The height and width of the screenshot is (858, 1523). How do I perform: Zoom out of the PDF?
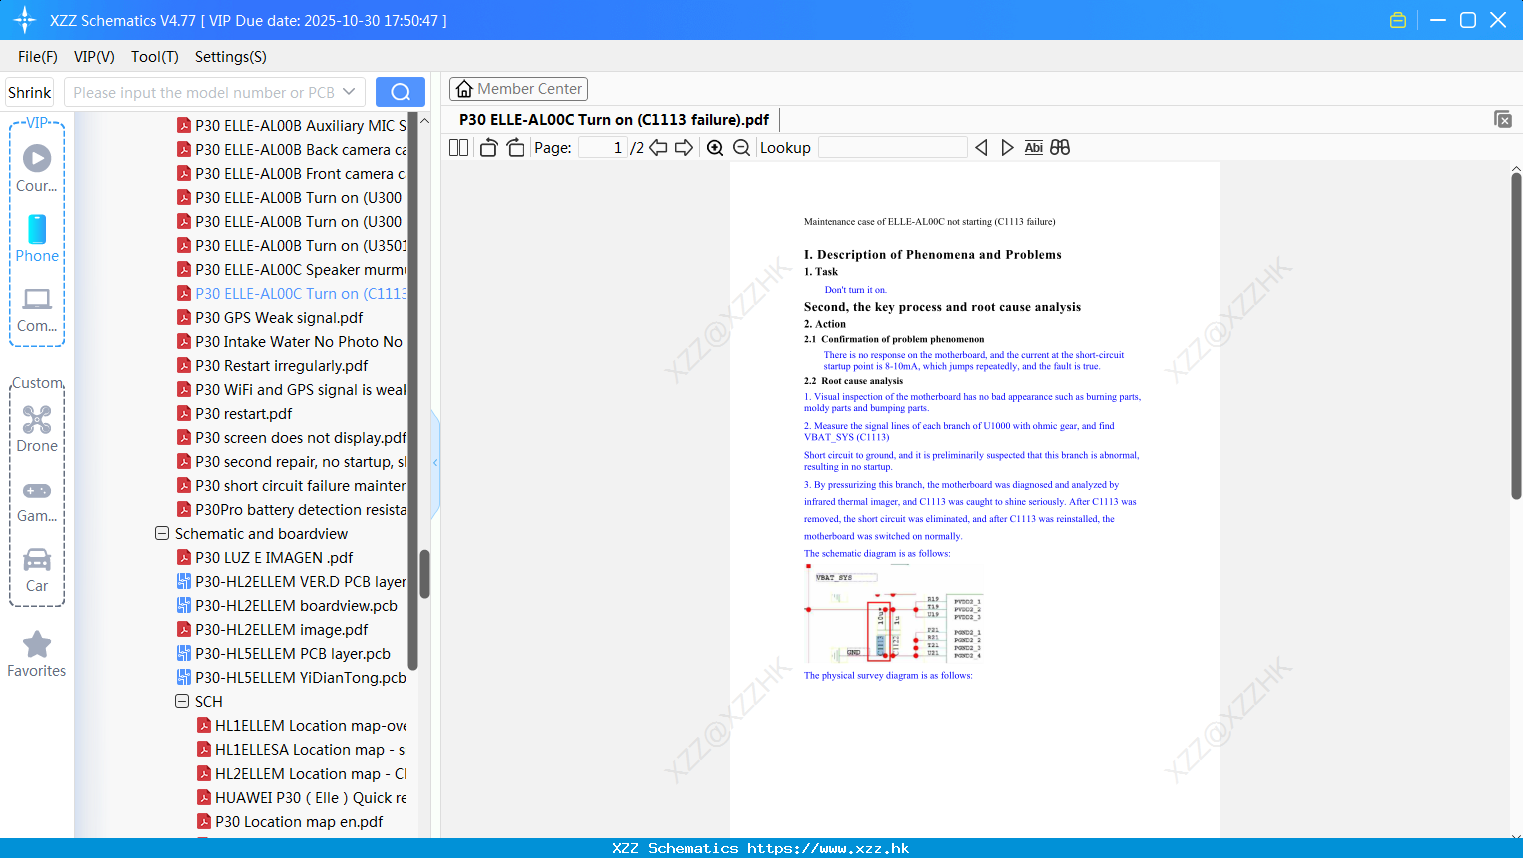(x=741, y=148)
